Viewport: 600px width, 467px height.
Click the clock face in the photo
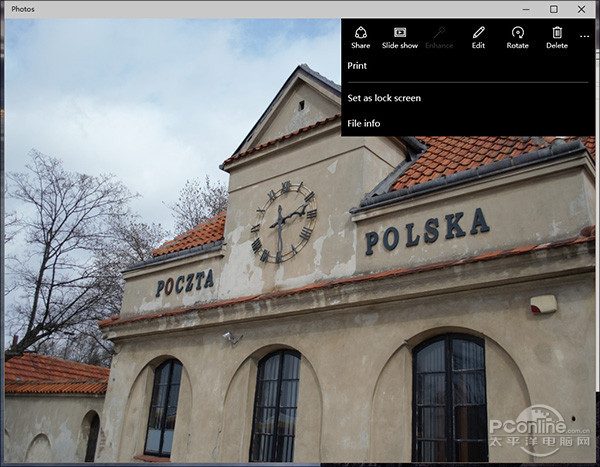click(284, 220)
